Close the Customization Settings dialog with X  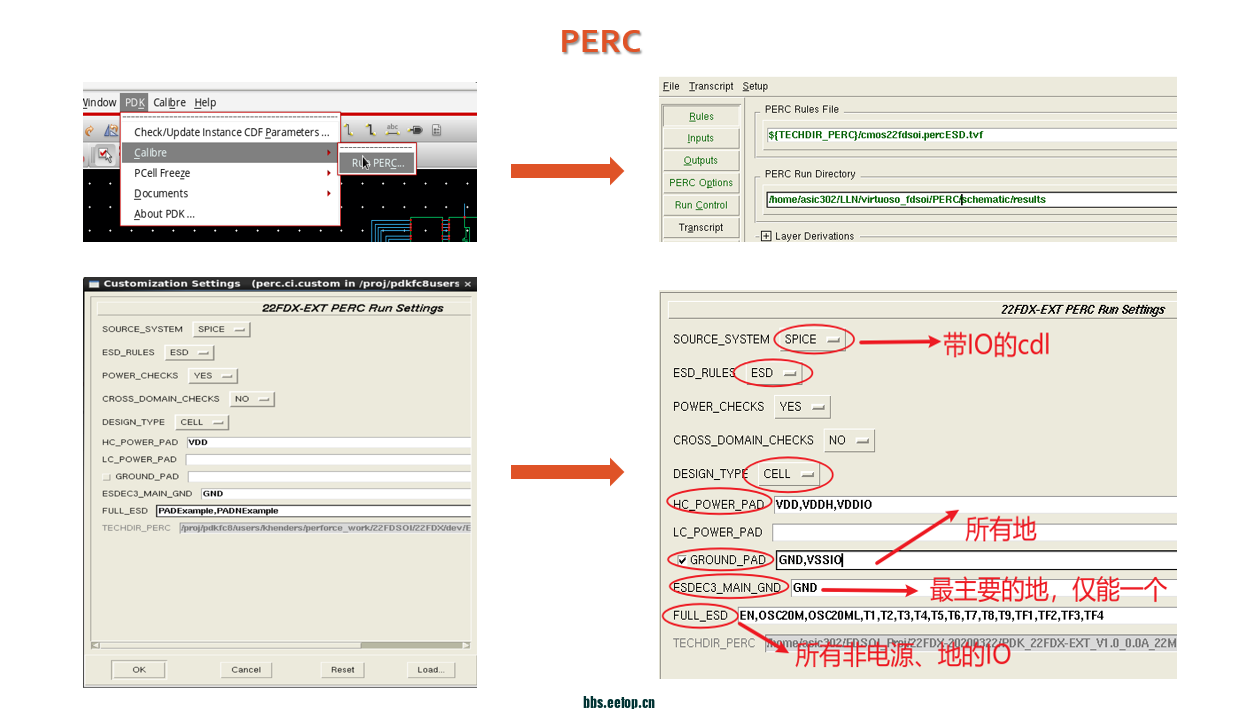click(x=467, y=284)
